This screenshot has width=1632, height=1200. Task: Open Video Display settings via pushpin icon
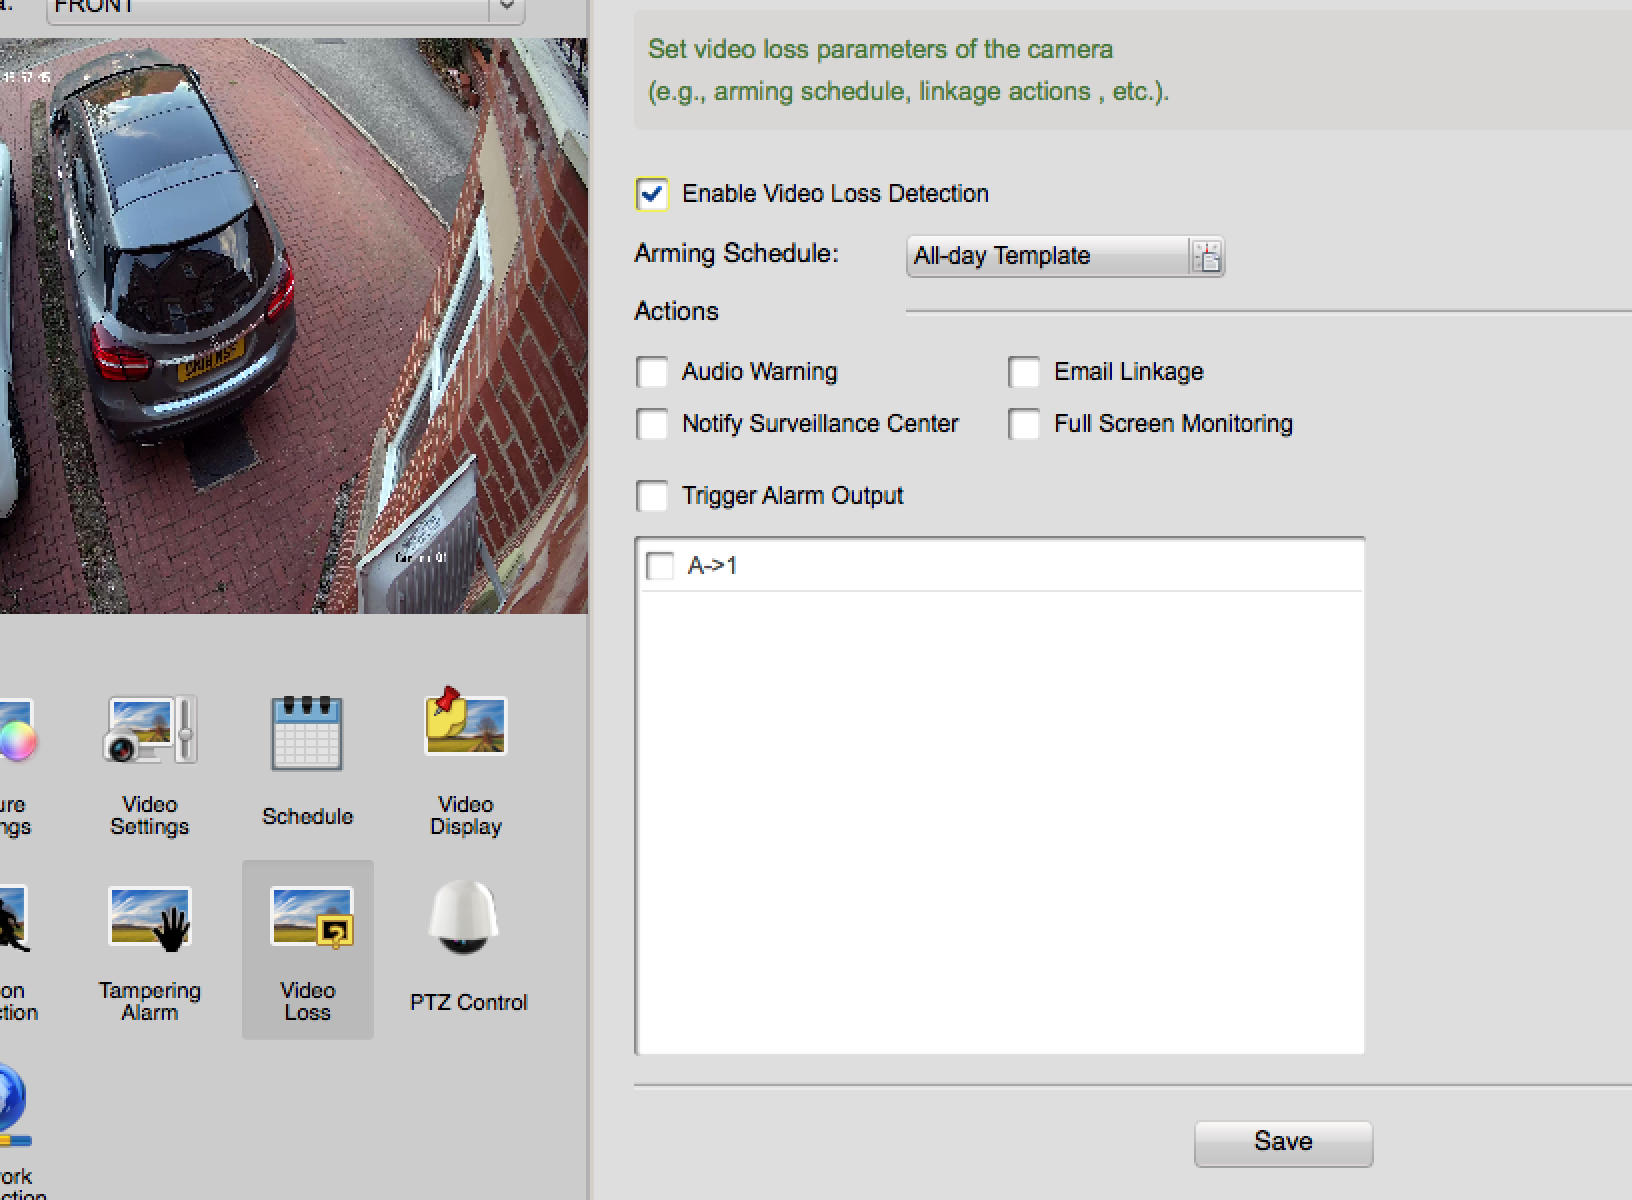[465, 727]
